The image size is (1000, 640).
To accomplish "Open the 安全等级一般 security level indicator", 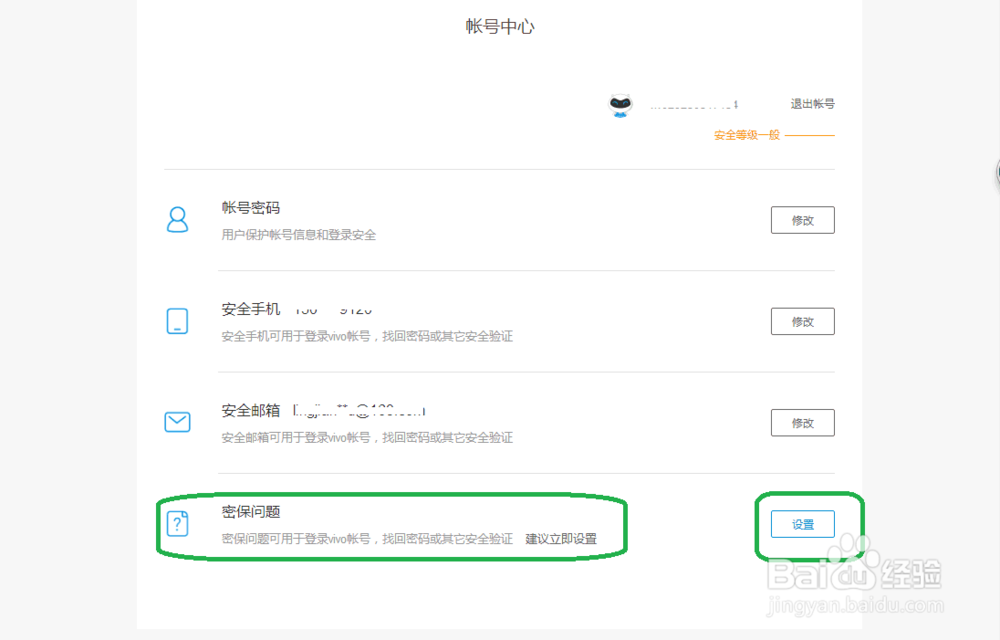I will click(x=746, y=134).
